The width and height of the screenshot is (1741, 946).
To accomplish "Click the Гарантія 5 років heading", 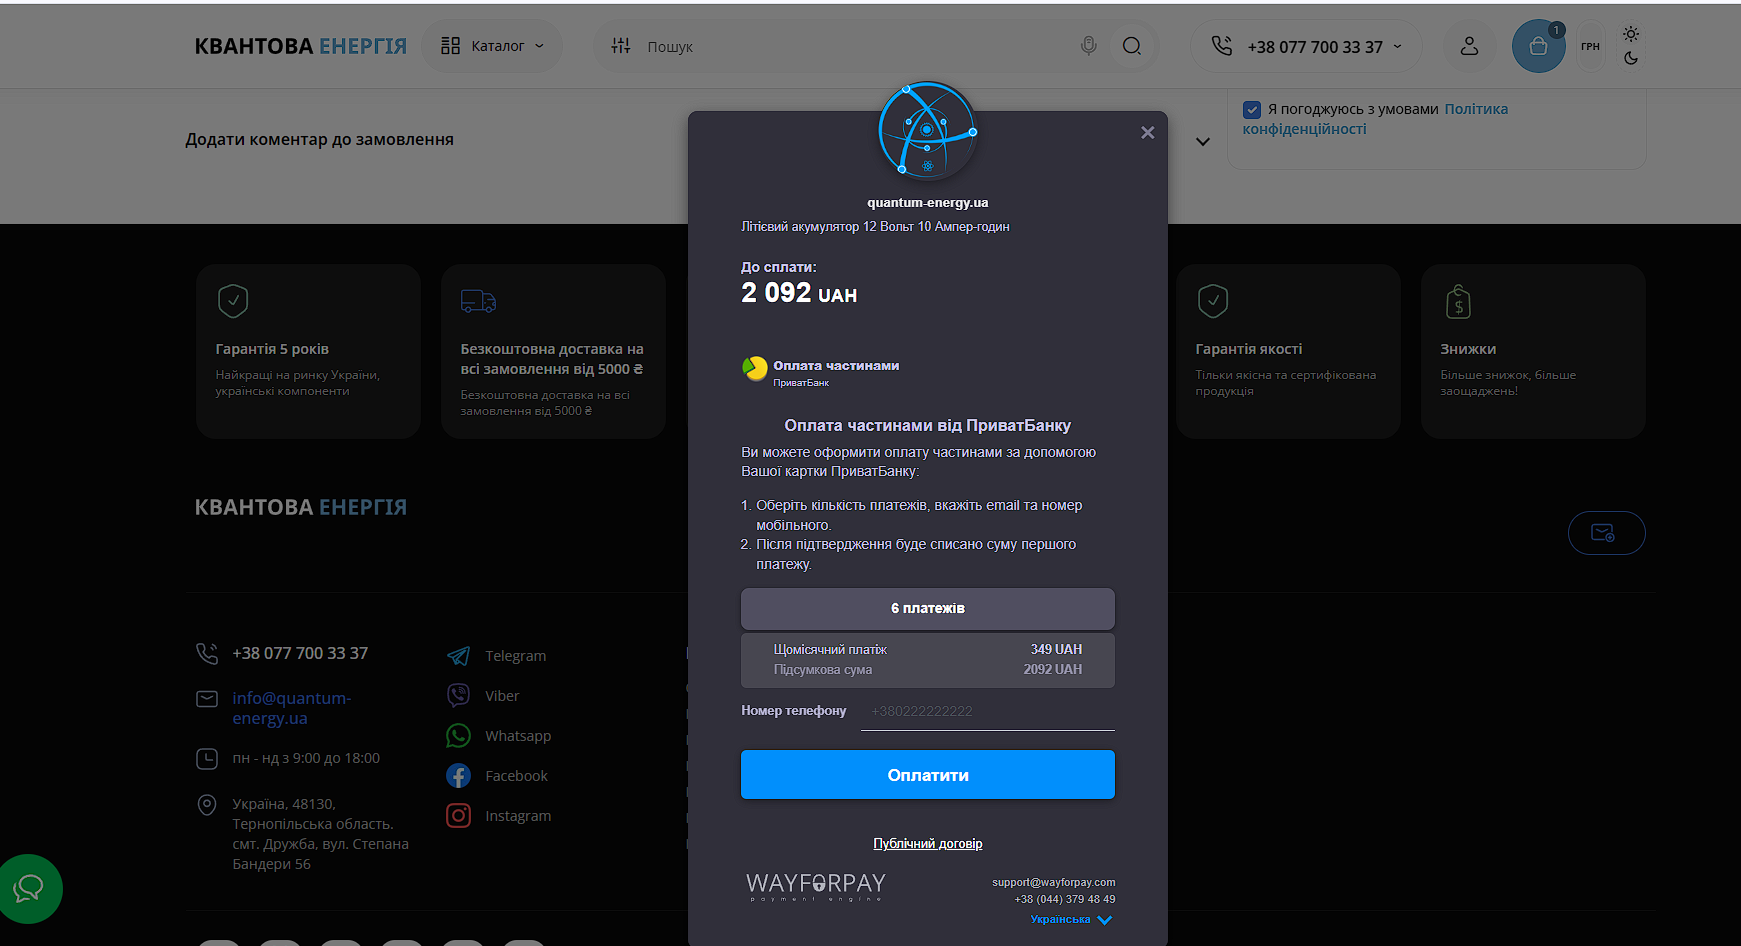I will [272, 349].
